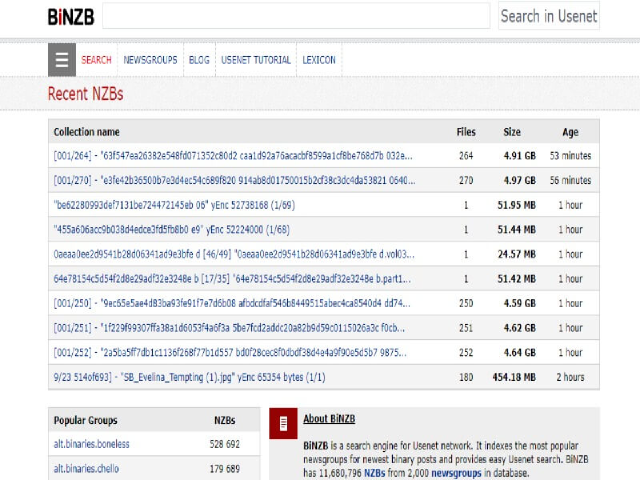Screen dimensions: 640x480
Task: Open the alt.binaries.chello group
Action: pyautogui.click(x=85, y=468)
